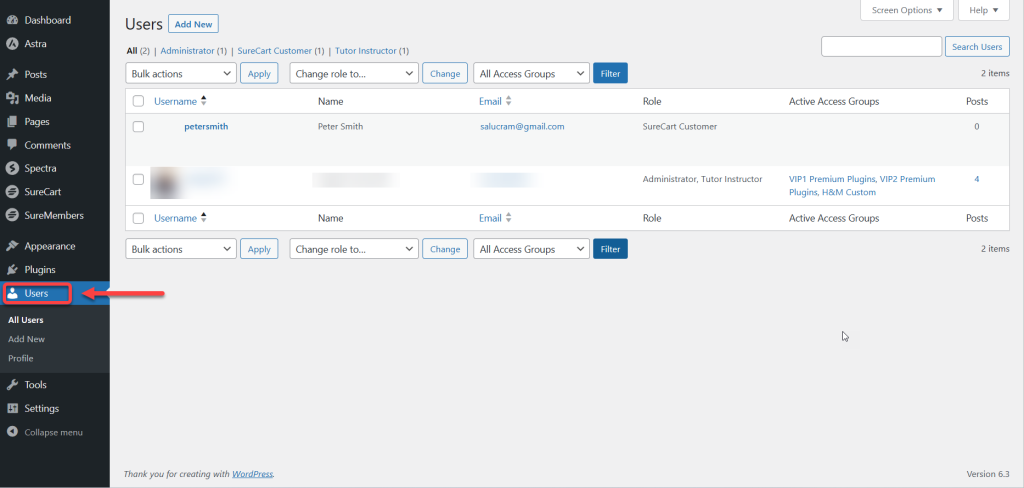The height and width of the screenshot is (488, 1024).
Task: Click the Pages icon in sidebar
Action: 12,122
